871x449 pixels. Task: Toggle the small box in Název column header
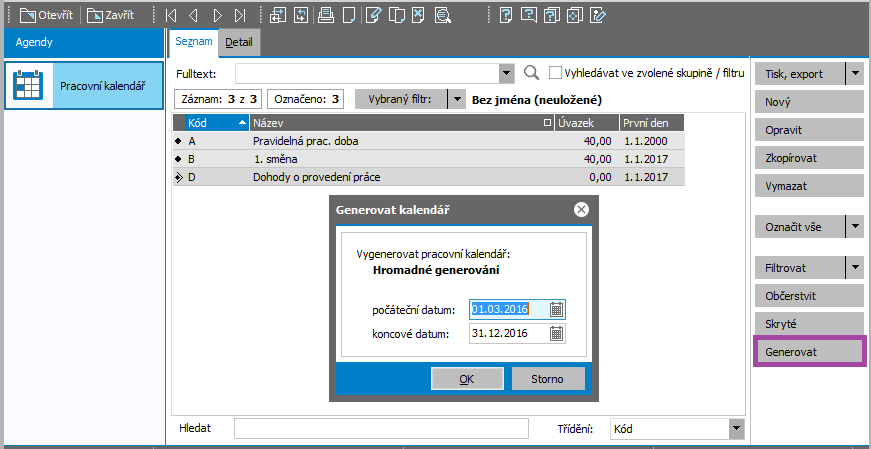(546, 123)
